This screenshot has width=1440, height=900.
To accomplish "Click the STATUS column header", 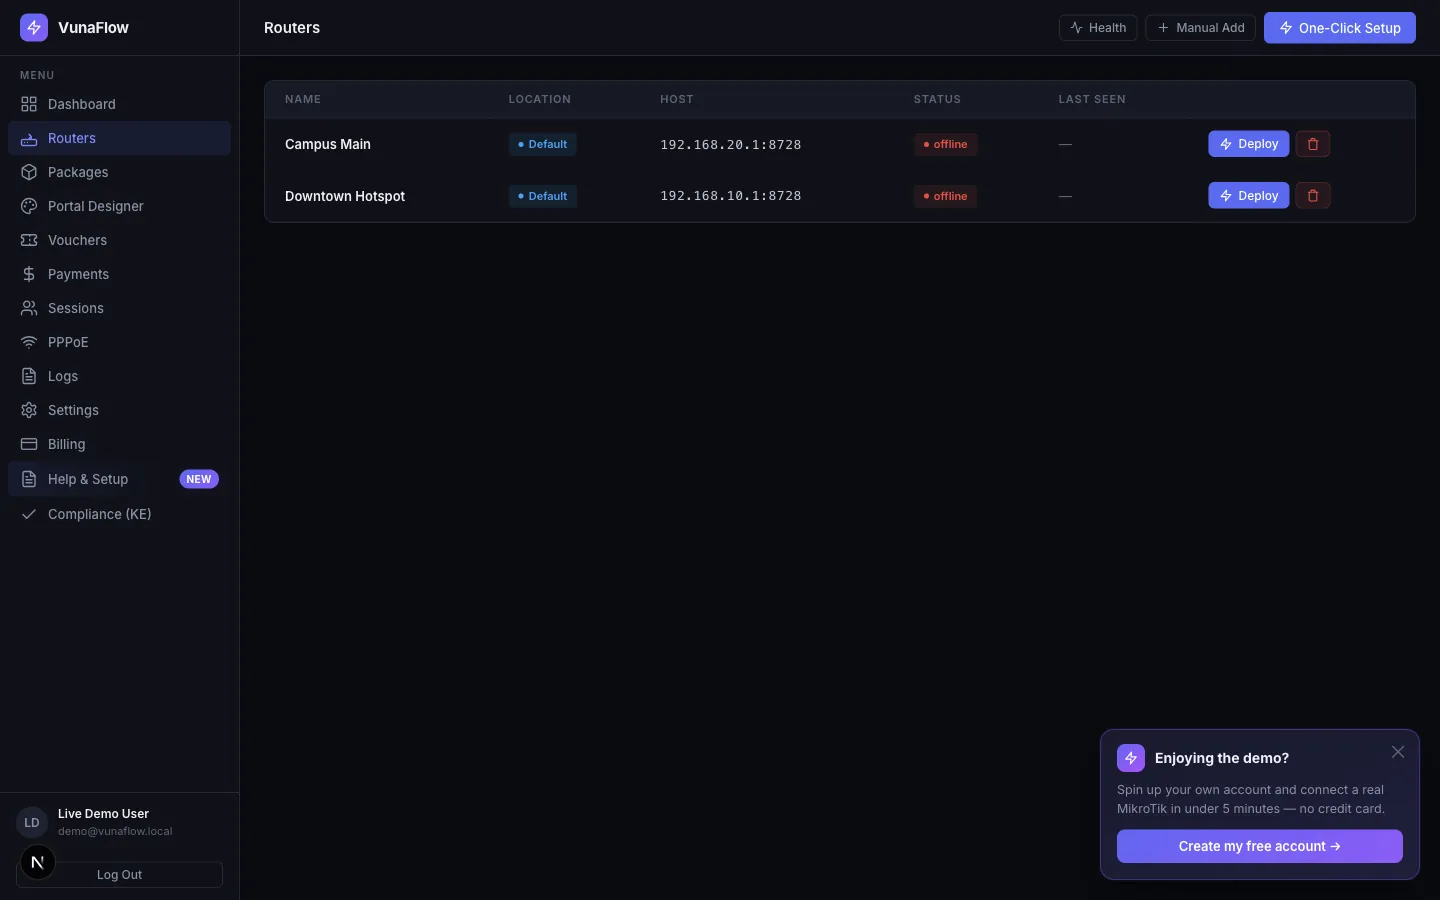I will [937, 99].
